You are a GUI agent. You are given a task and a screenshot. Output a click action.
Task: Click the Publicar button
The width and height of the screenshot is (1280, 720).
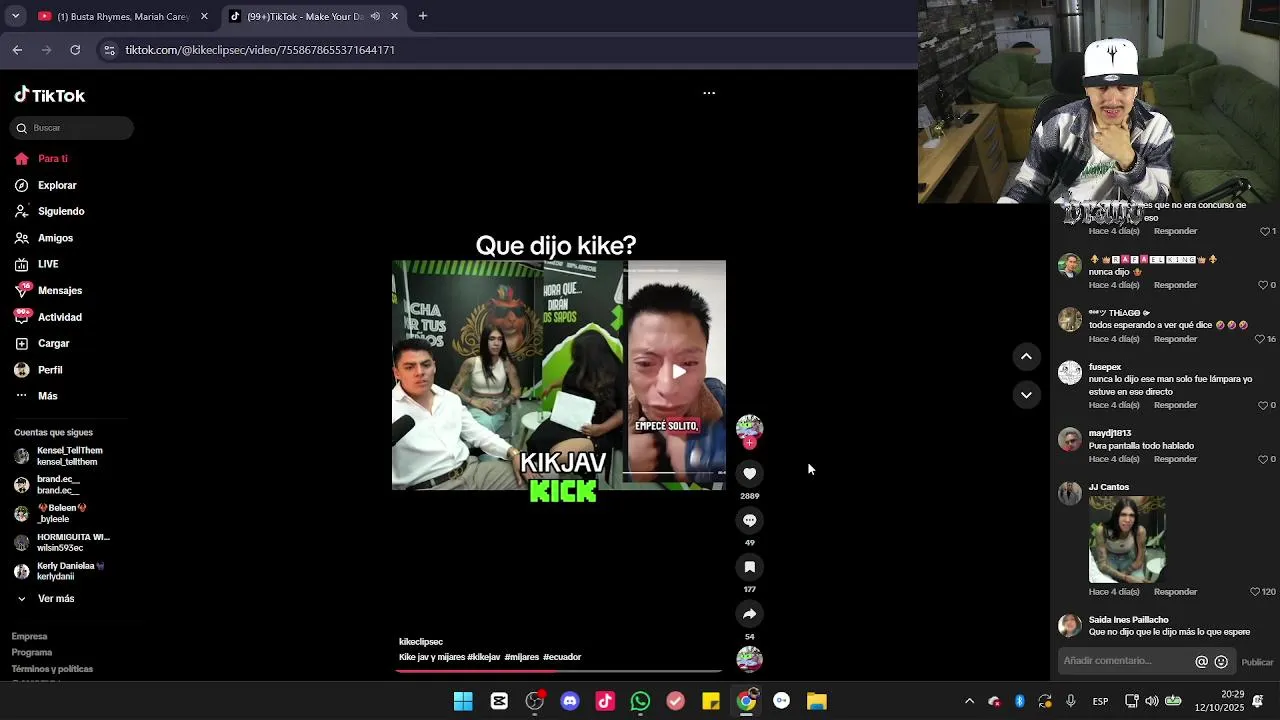point(1257,662)
